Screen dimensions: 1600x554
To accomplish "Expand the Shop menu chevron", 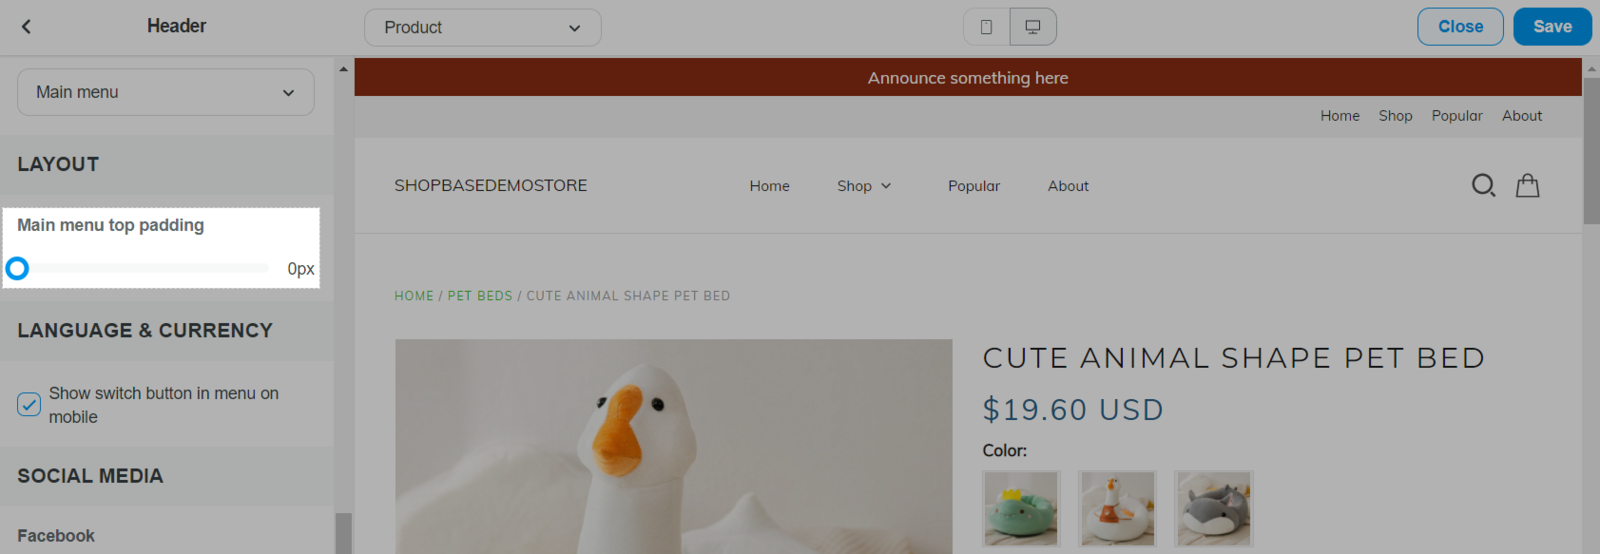I will click(x=886, y=186).
